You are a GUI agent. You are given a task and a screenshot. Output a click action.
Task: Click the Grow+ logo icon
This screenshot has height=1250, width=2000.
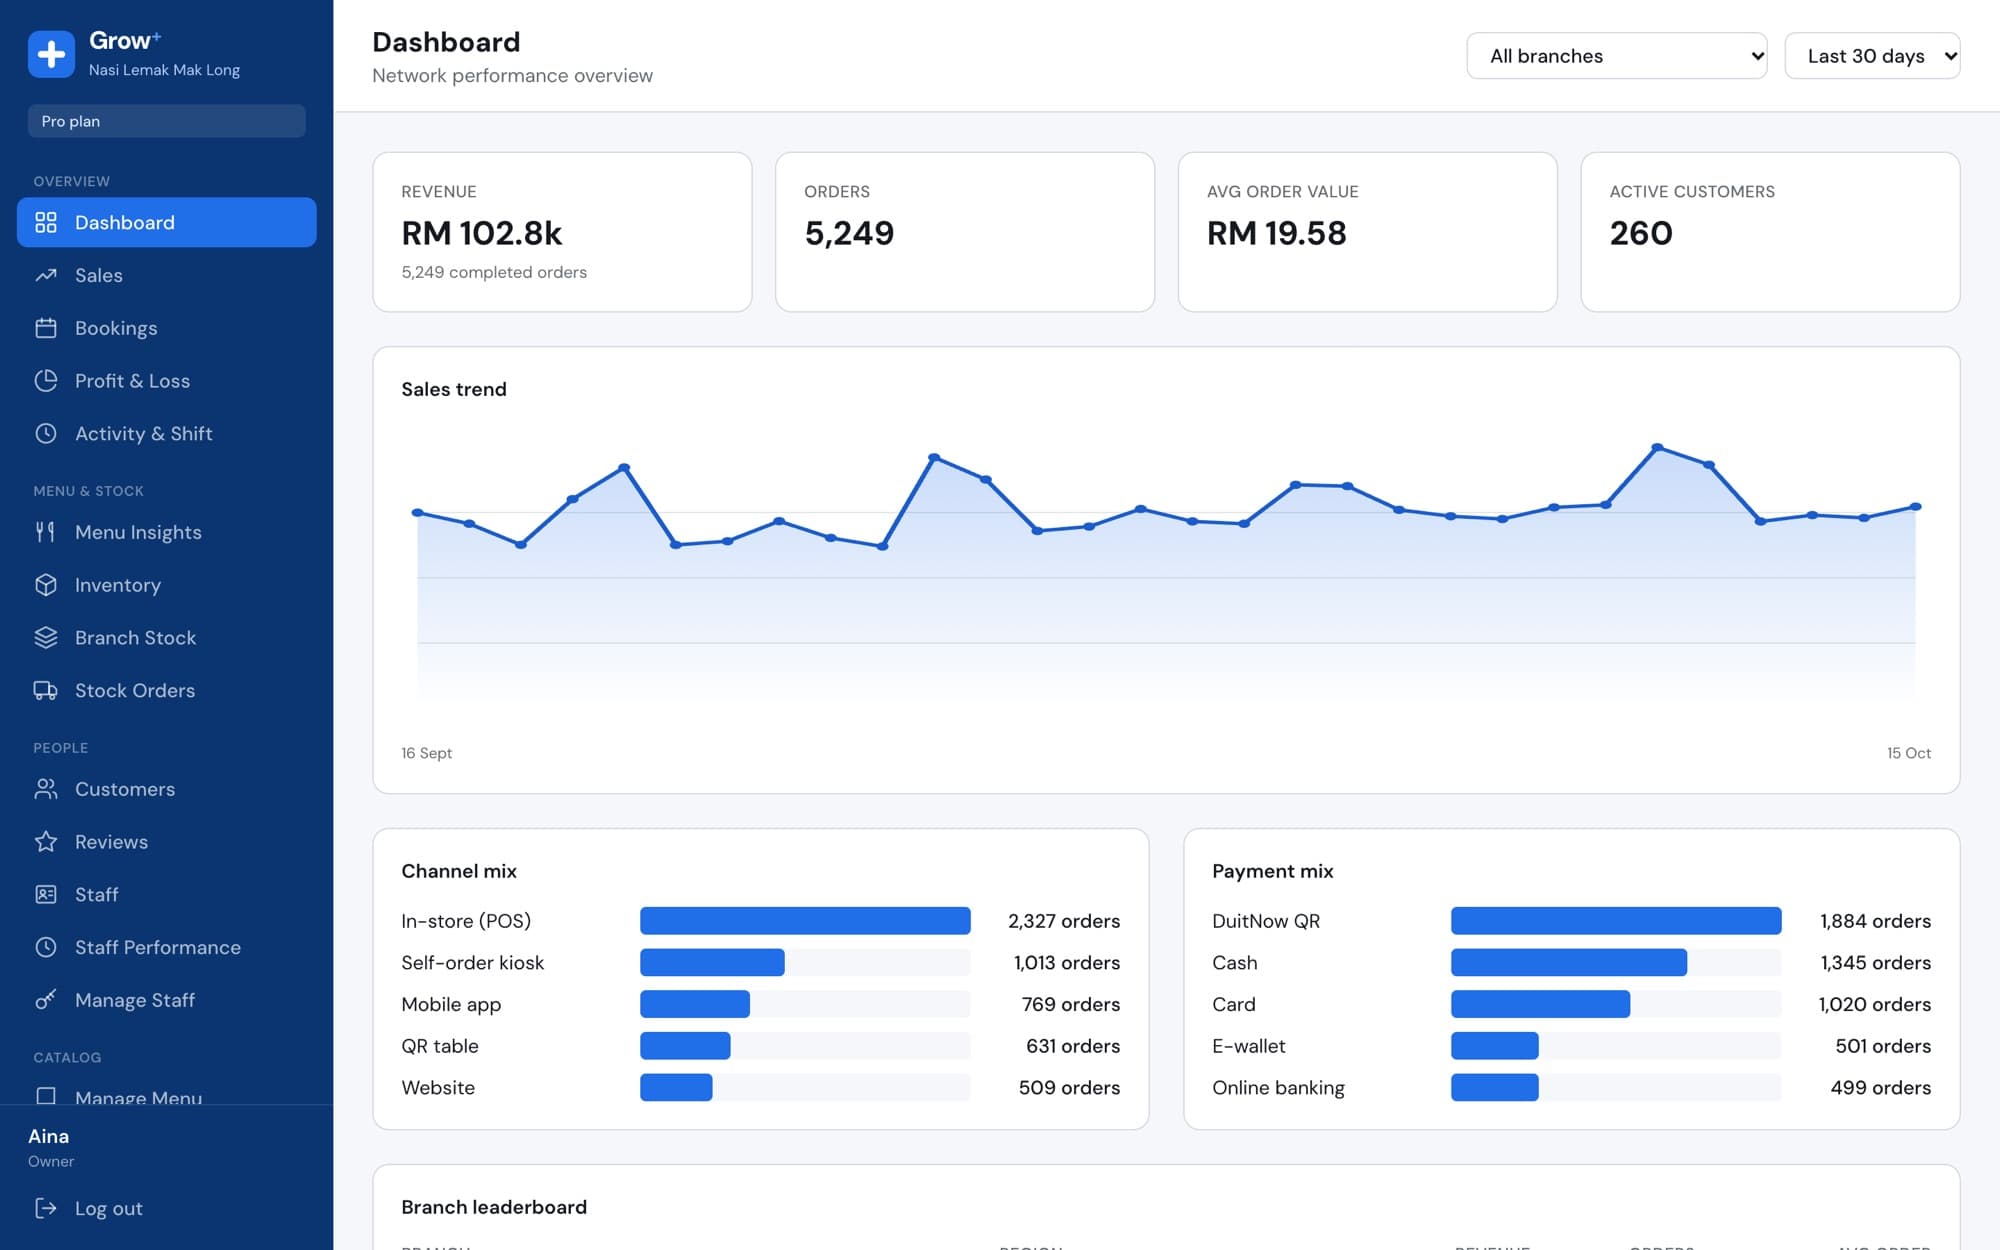(51, 53)
